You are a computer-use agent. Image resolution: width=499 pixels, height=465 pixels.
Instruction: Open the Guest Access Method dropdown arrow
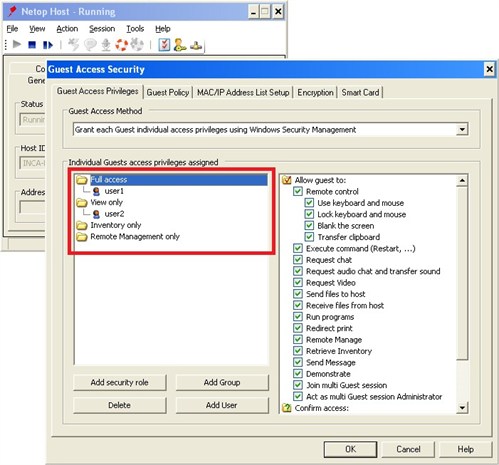[x=462, y=129]
